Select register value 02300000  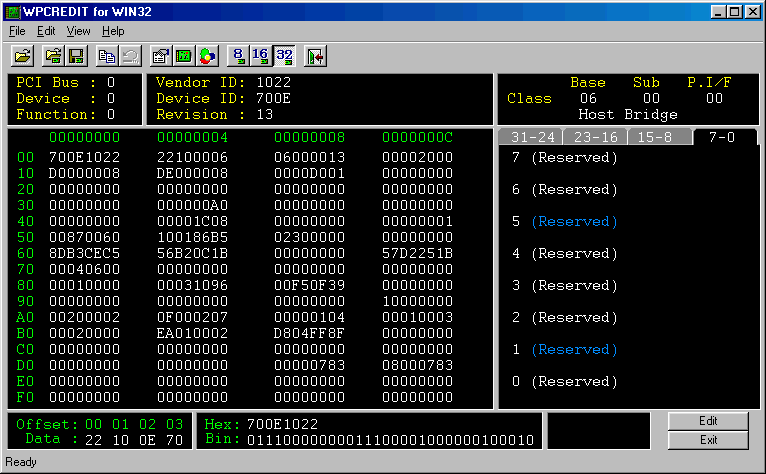(309, 237)
